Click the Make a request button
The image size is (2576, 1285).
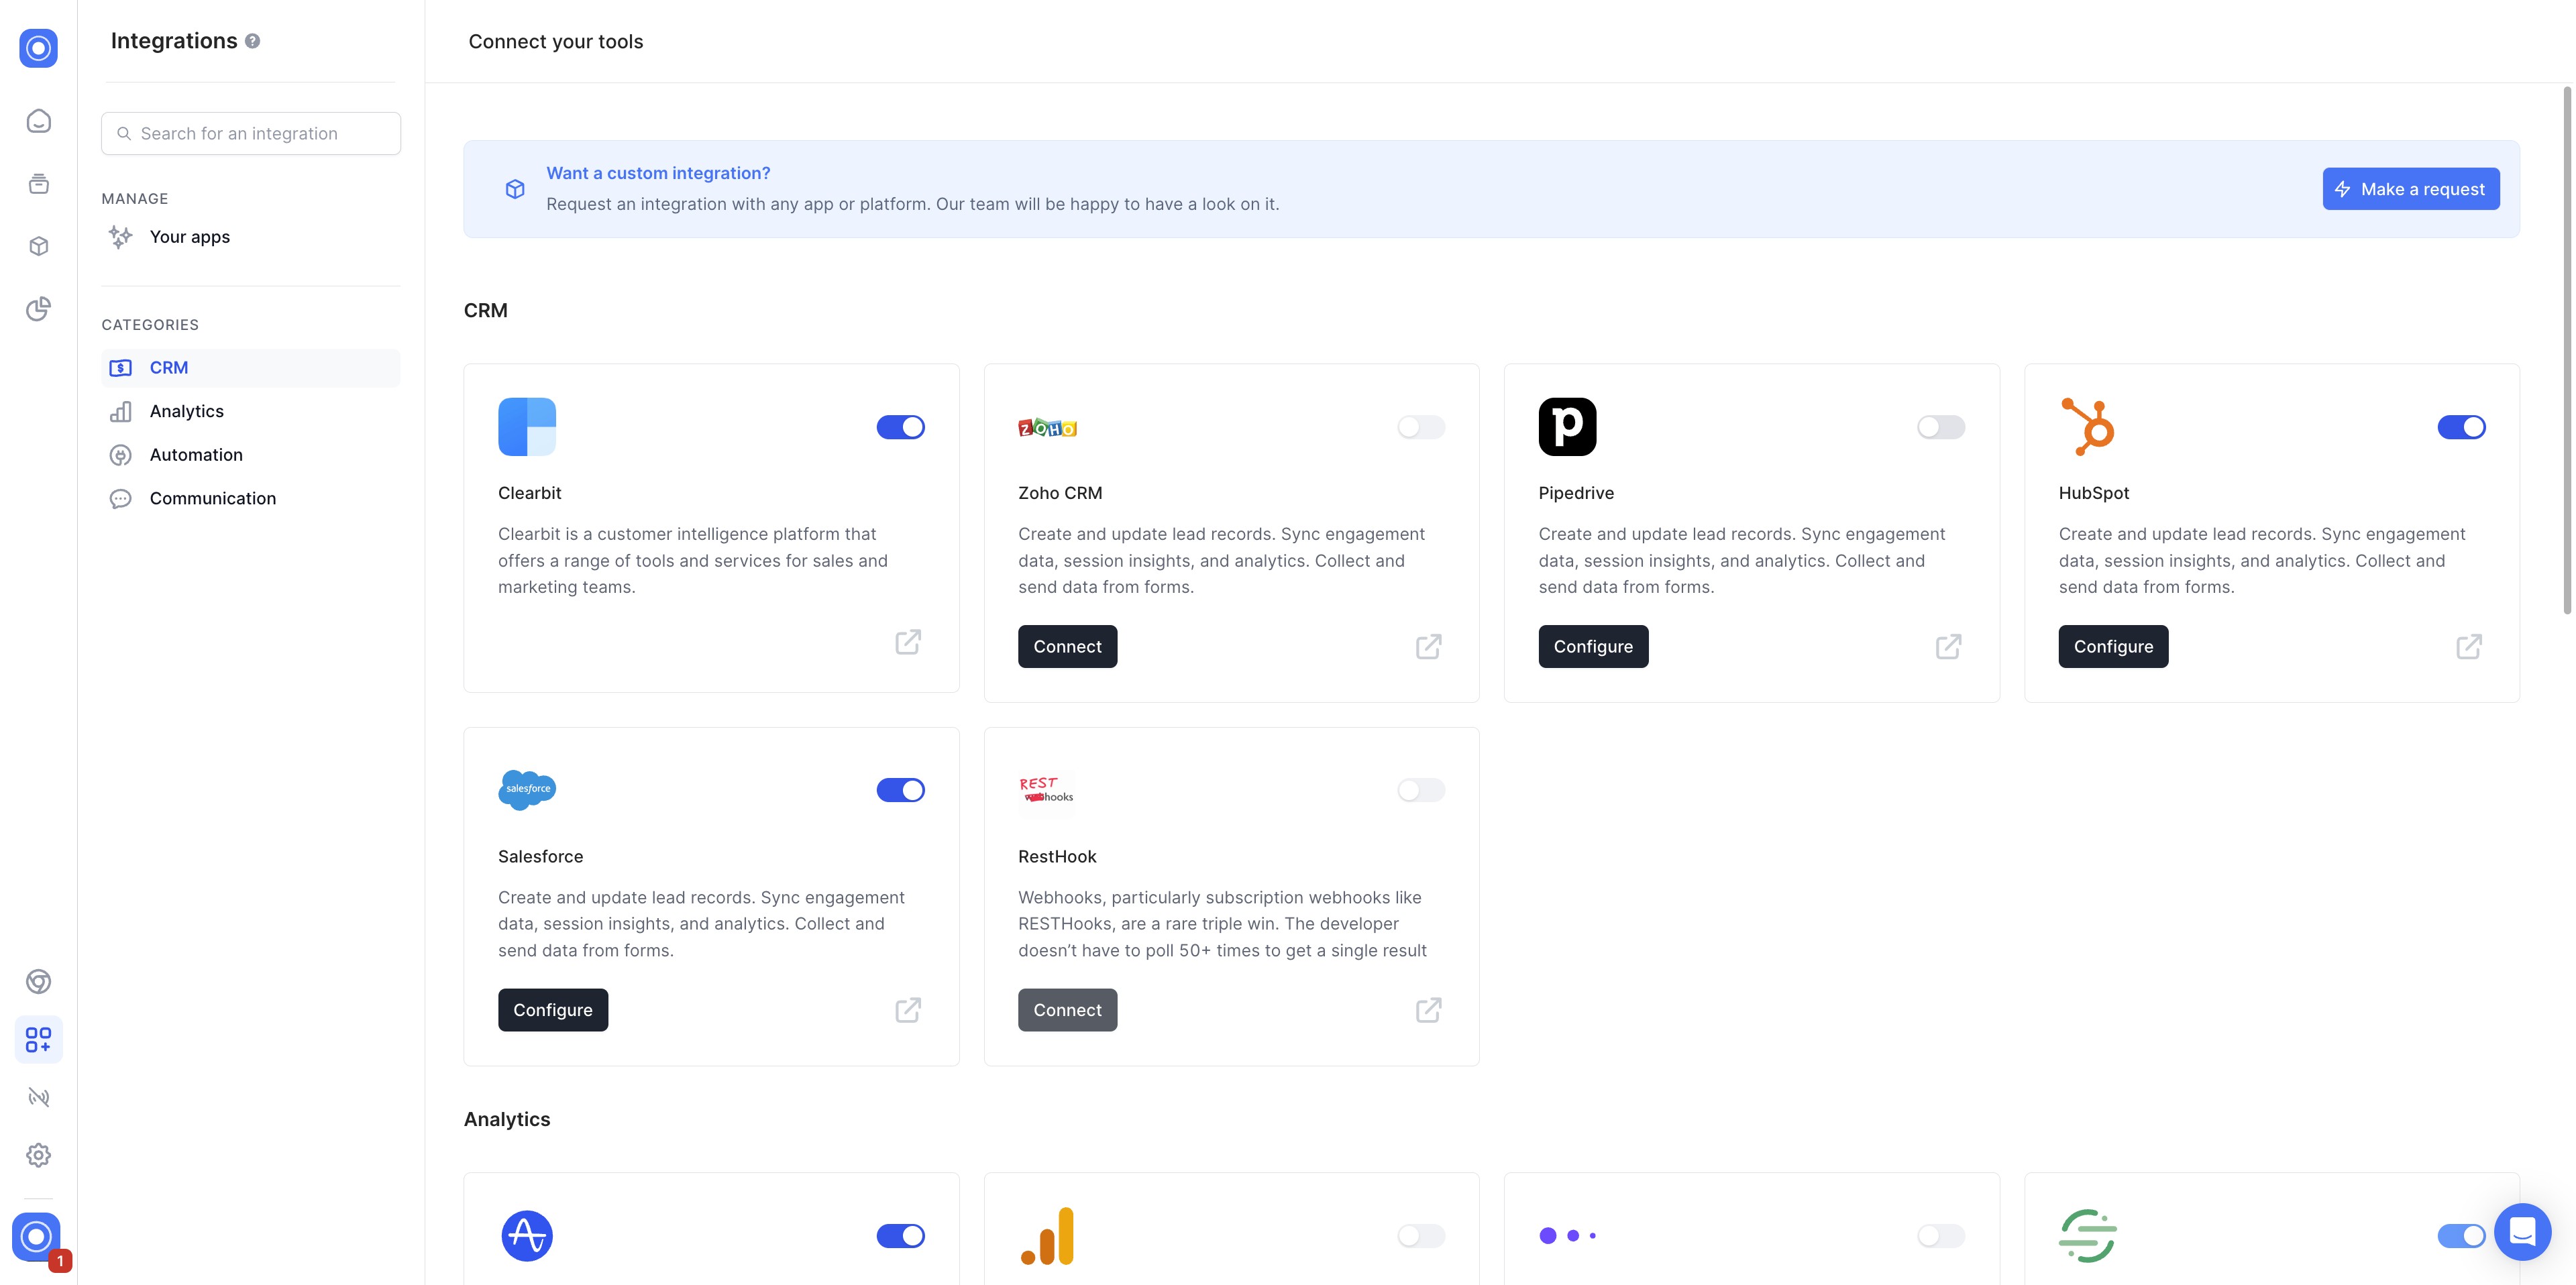tap(2410, 188)
